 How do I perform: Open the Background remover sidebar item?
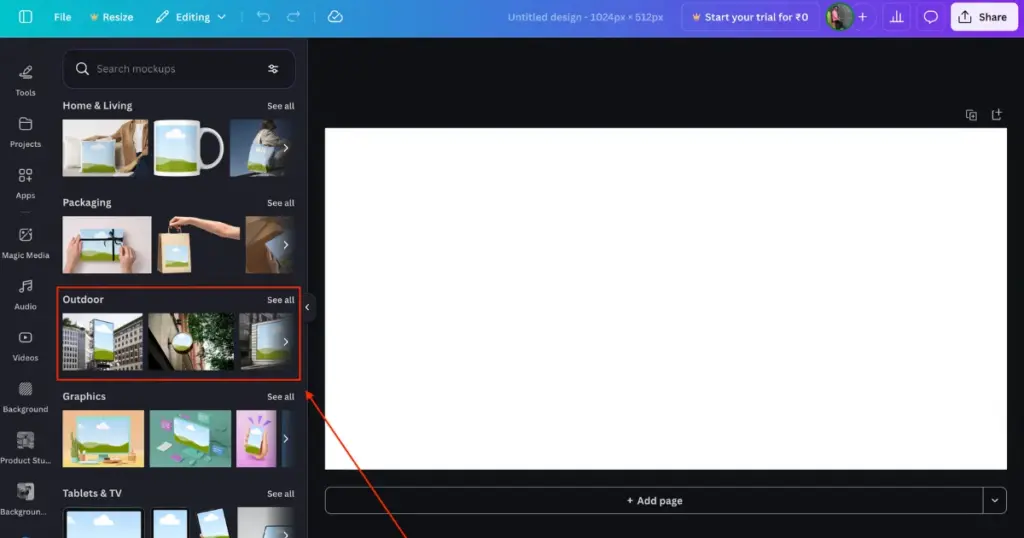tap(25, 500)
